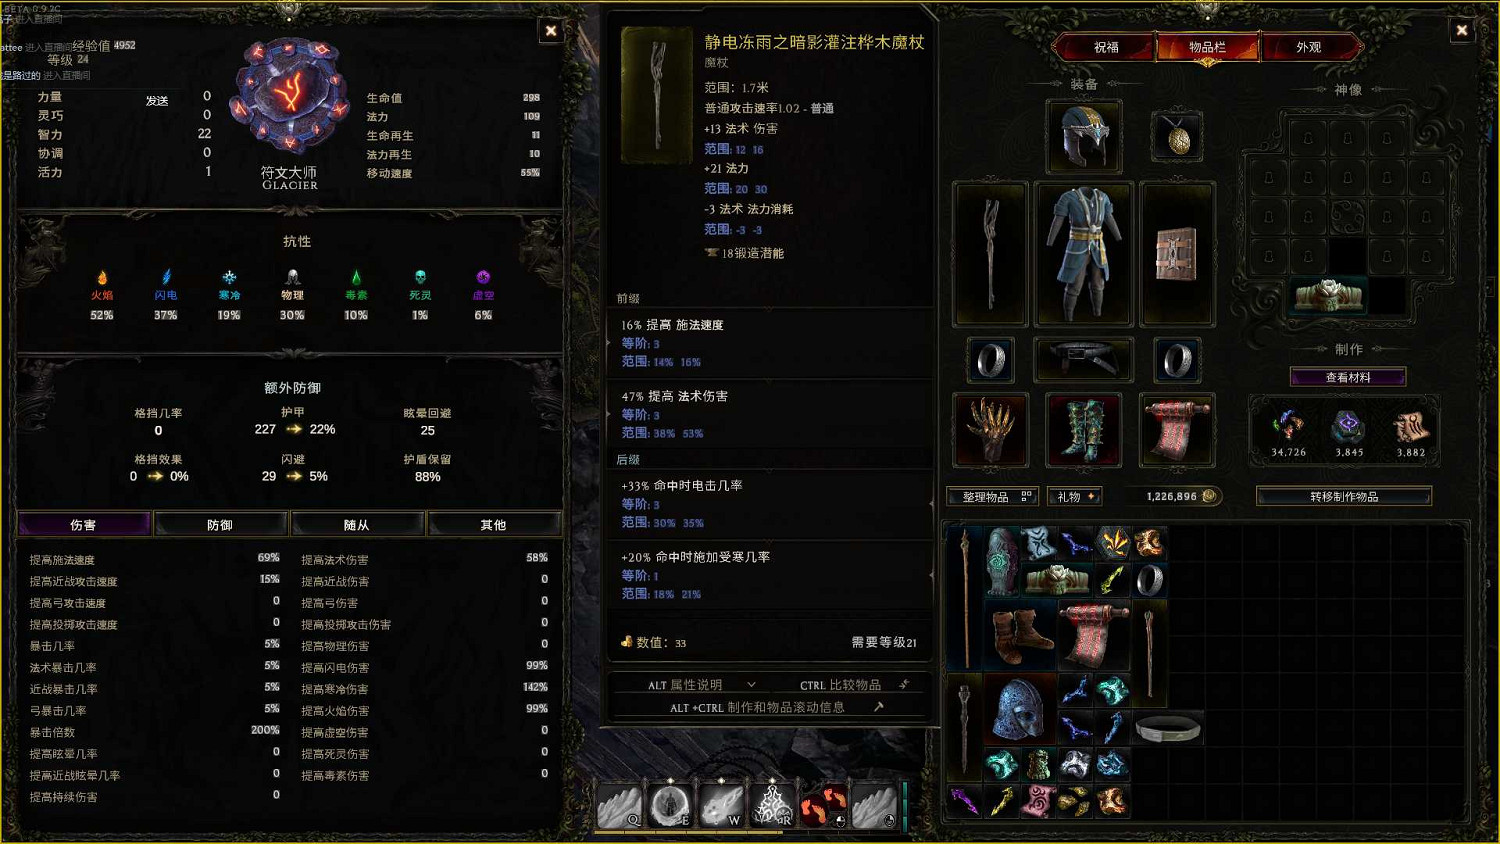Select the equipped gloves slot

(x=991, y=430)
